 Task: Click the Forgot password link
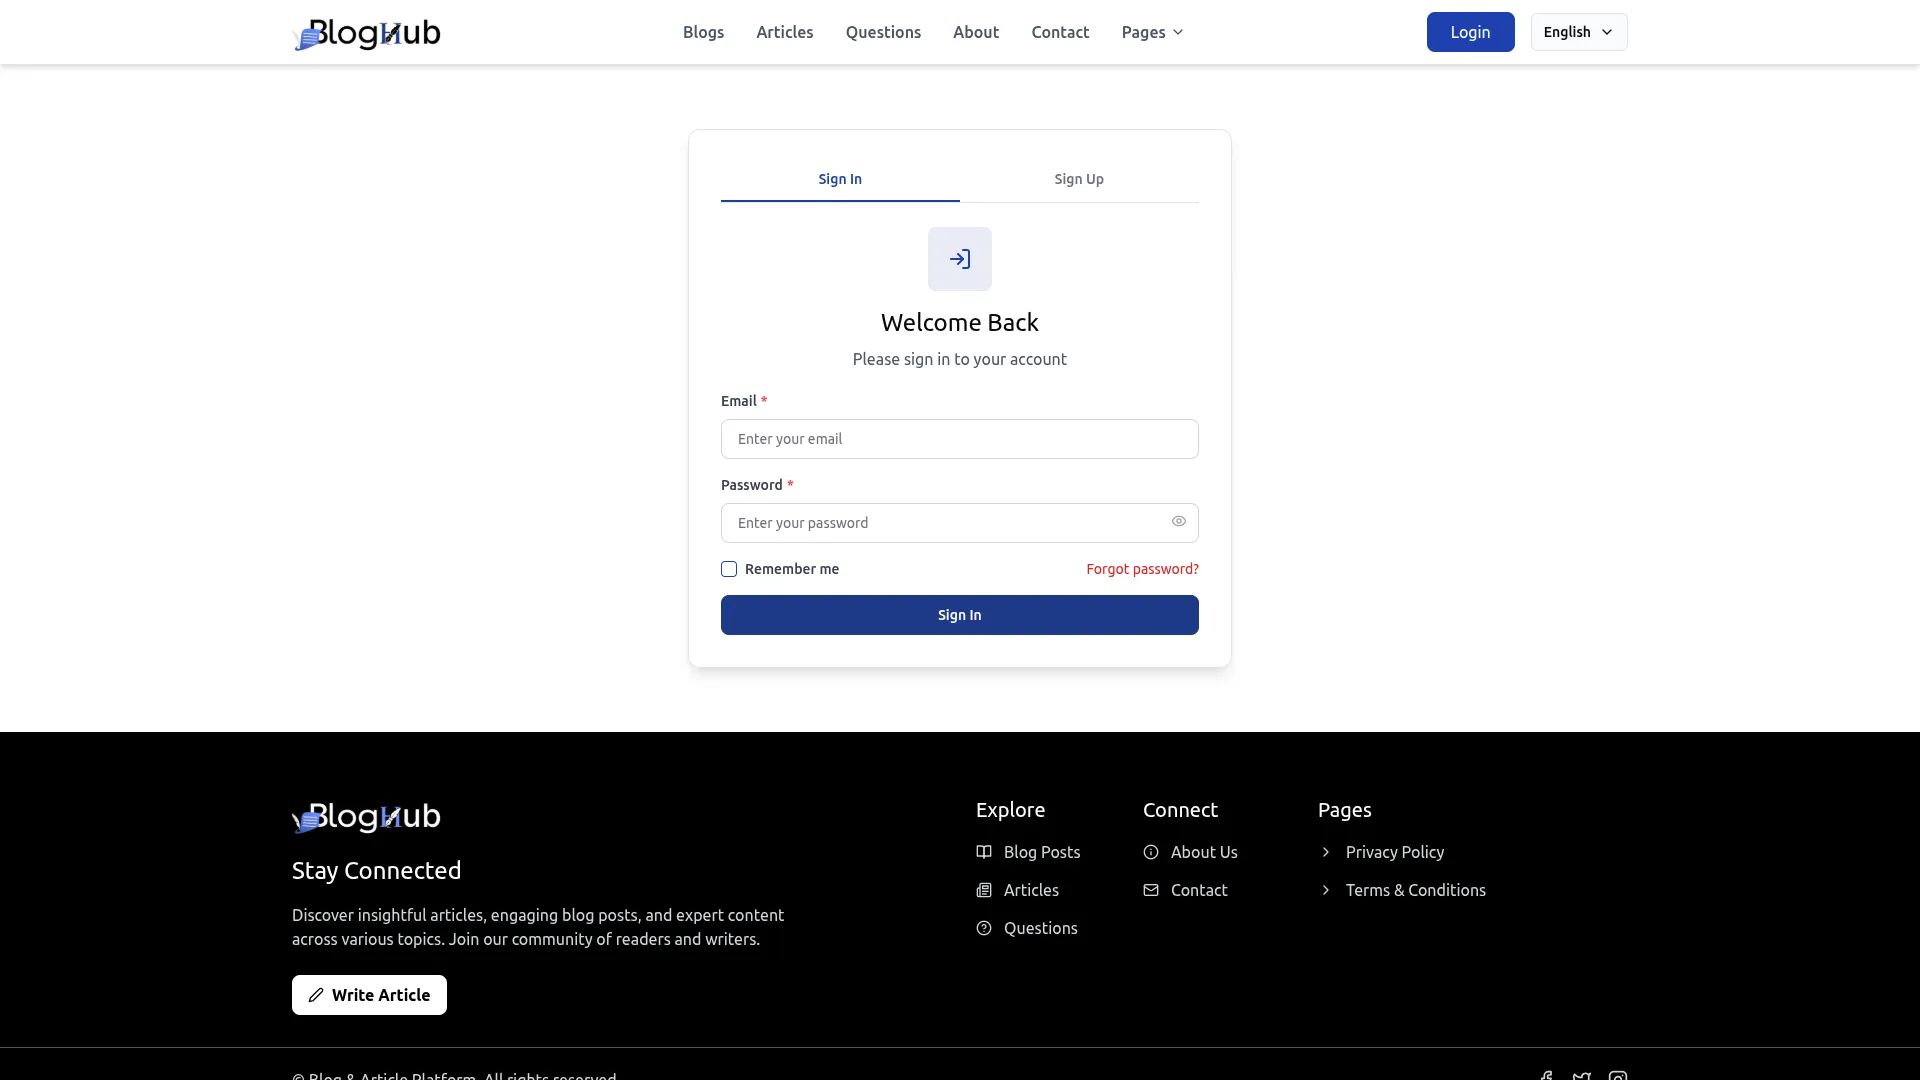coord(1142,569)
